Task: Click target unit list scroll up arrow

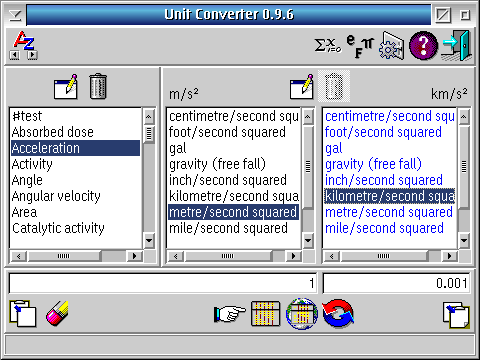Action: [x=464, y=117]
